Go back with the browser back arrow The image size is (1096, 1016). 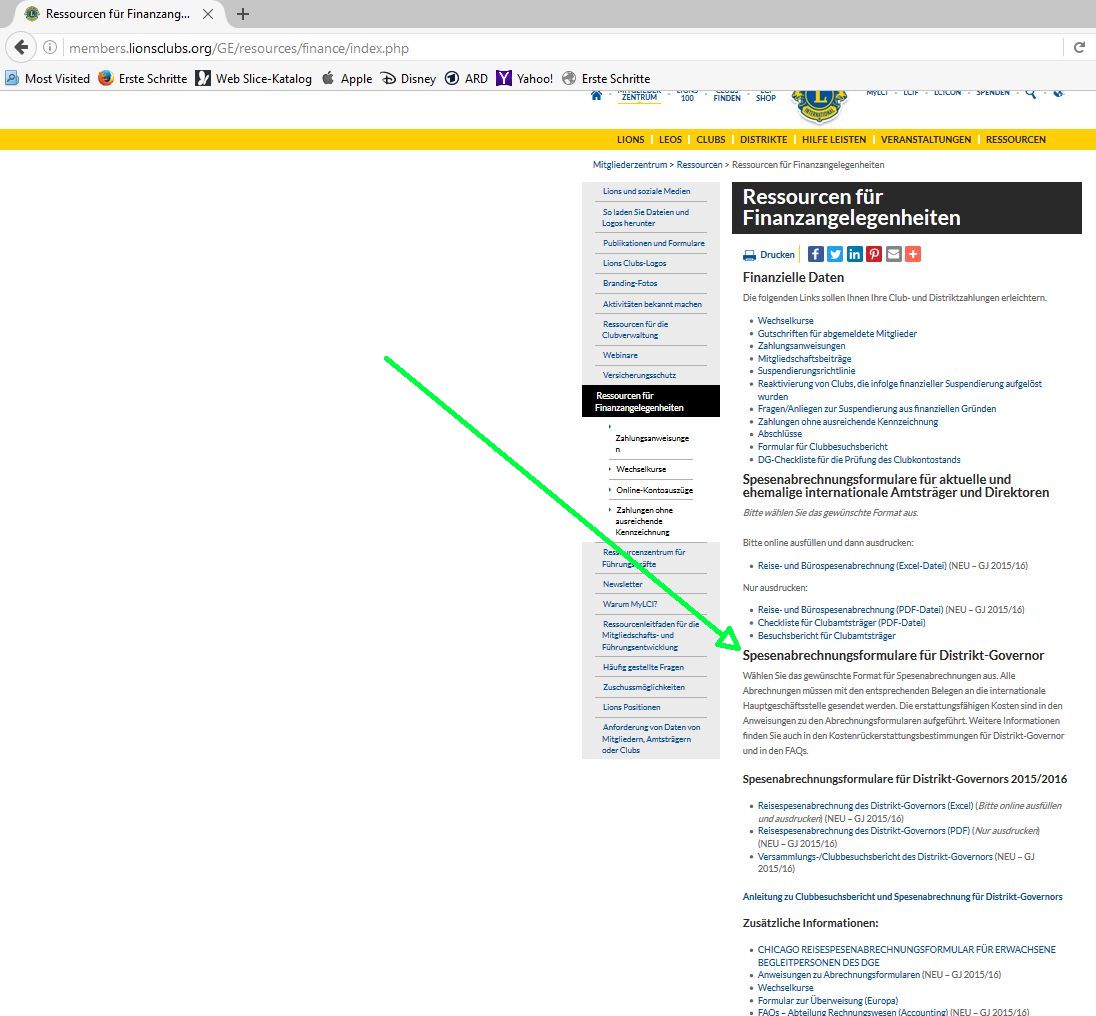tap(21, 48)
